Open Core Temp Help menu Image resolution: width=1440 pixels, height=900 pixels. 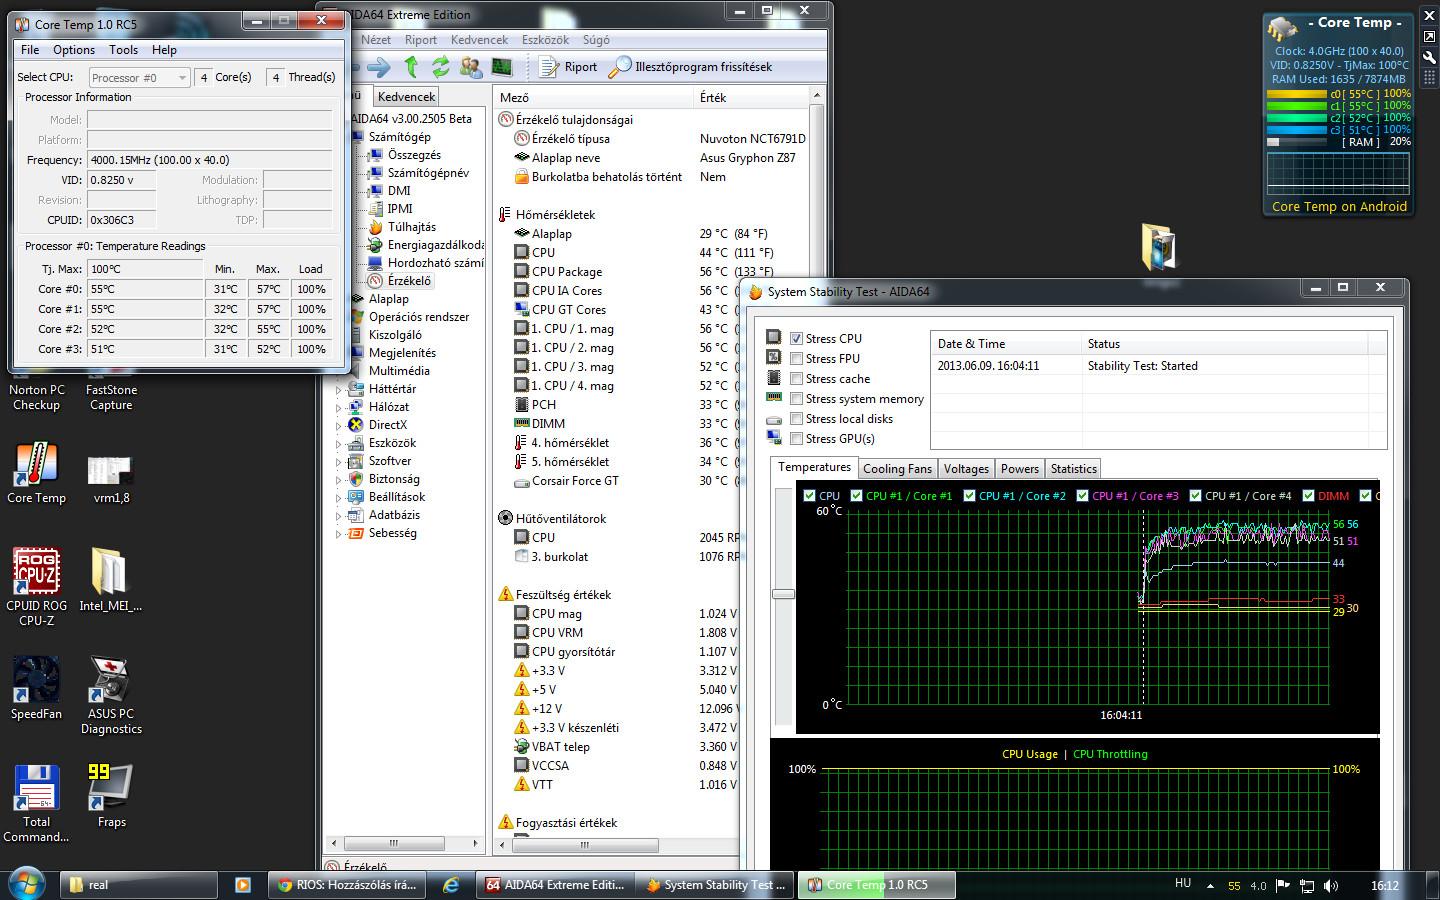tap(164, 49)
